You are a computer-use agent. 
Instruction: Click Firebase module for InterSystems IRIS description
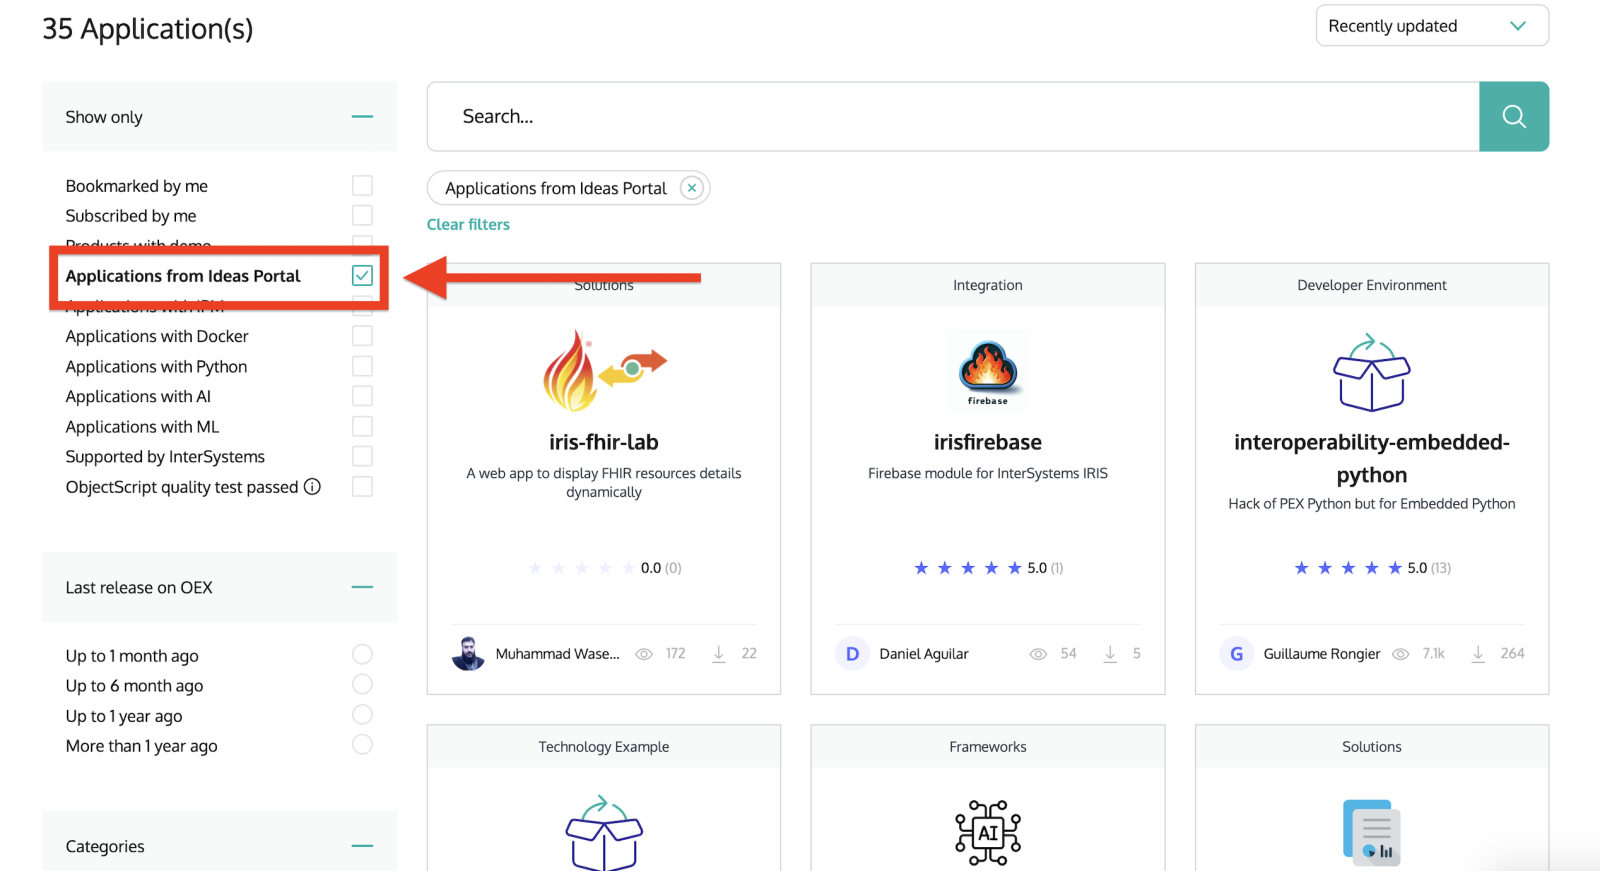988,474
